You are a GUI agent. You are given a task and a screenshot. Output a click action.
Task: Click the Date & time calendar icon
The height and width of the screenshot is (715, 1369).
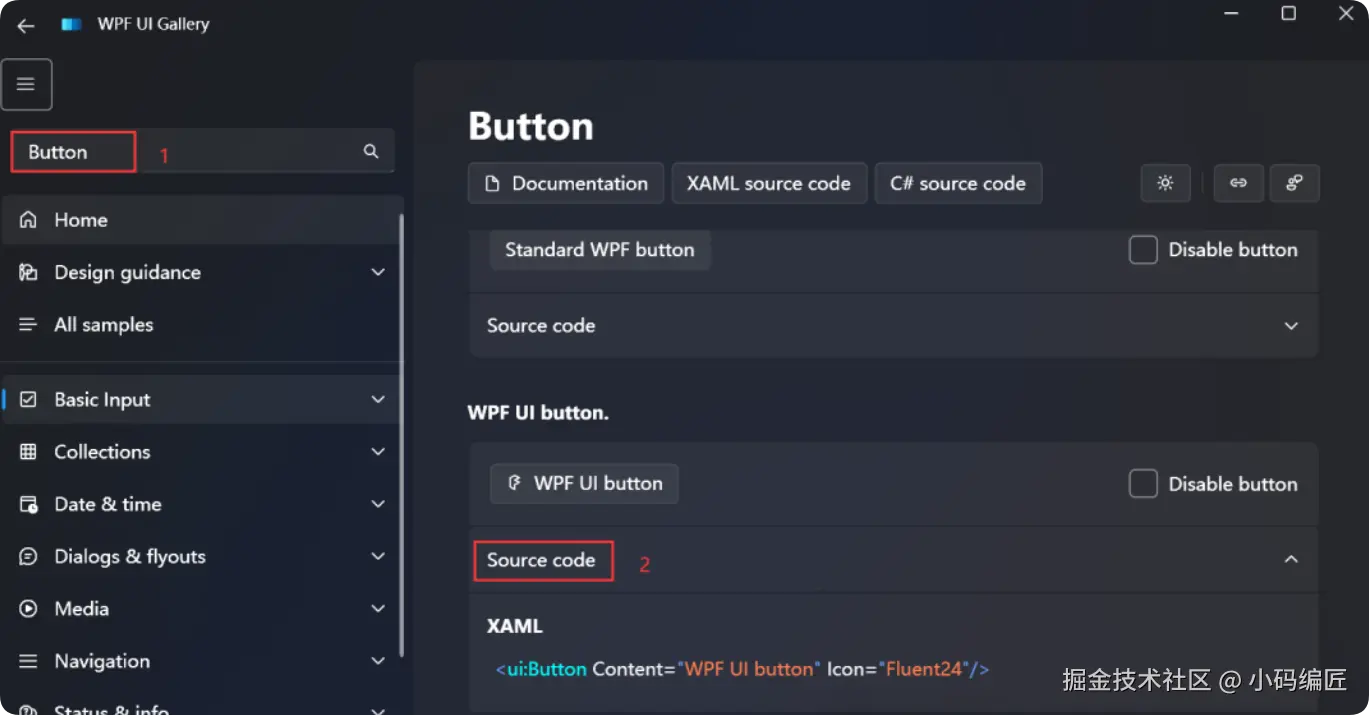click(29, 504)
